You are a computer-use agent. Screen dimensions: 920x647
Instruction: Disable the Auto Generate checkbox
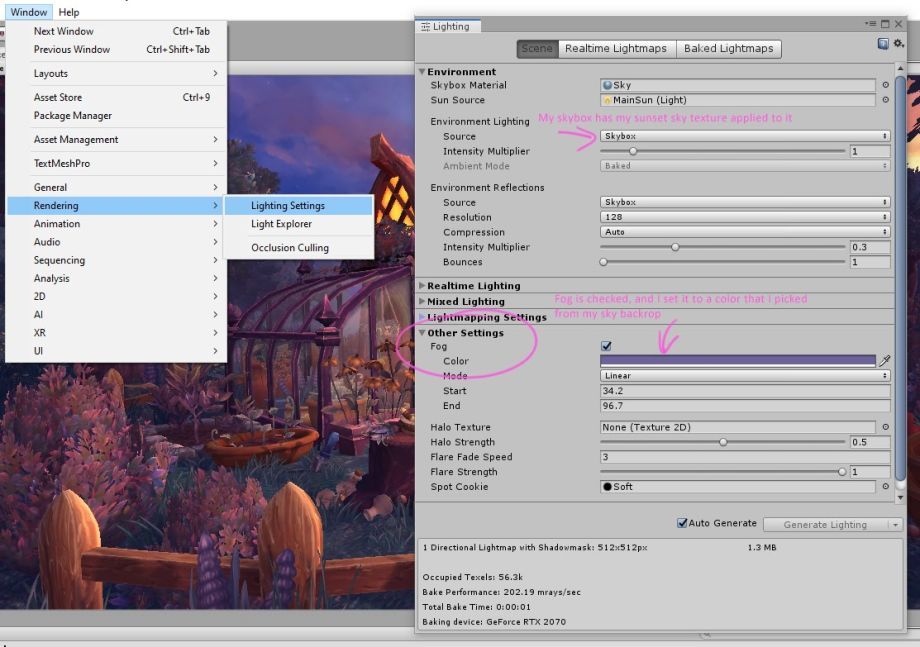pos(682,523)
